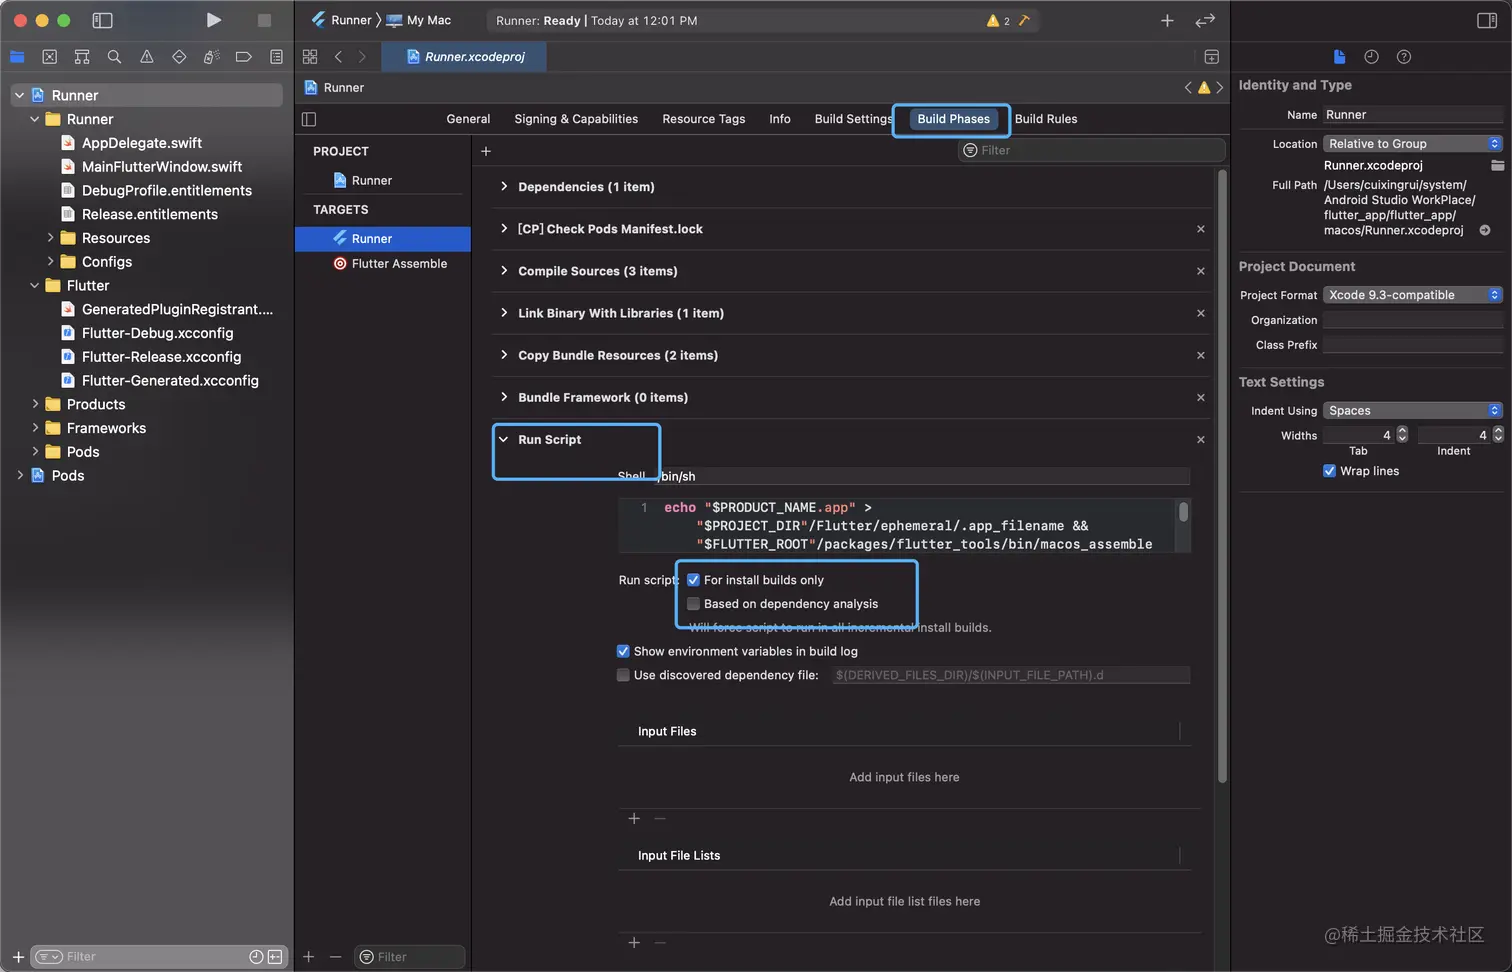1512x972 pixels.
Task: Select the Flutter Assemble target
Action: (x=399, y=264)
